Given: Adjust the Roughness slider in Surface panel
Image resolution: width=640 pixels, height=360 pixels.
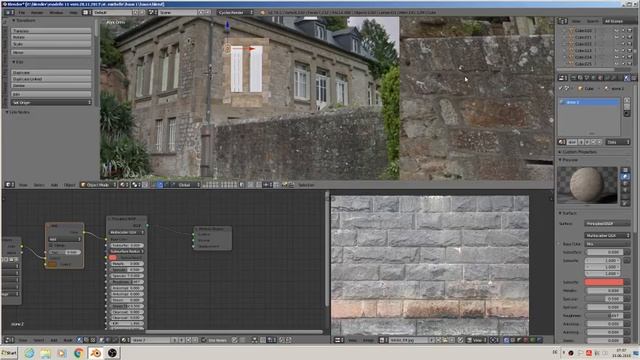Looking at the screenshot, I should [604, 316].
